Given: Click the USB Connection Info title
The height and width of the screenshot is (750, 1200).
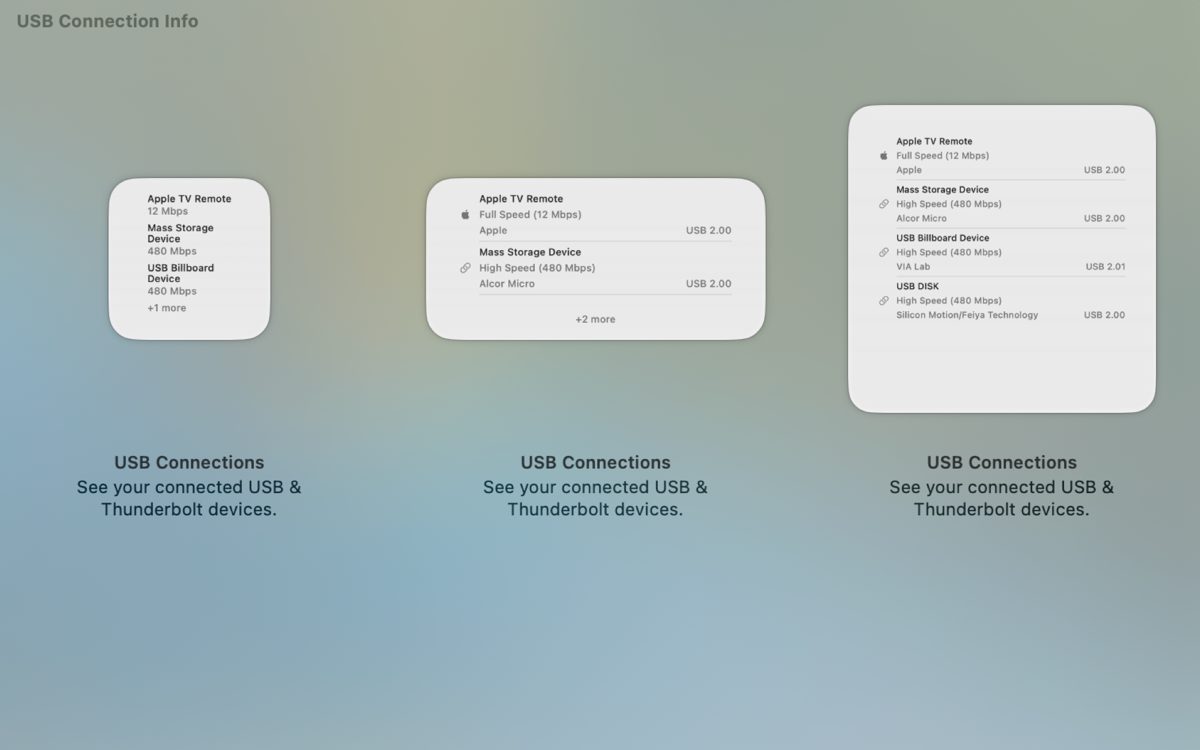Looking at the screenshot, I should (x=107, y=21).
